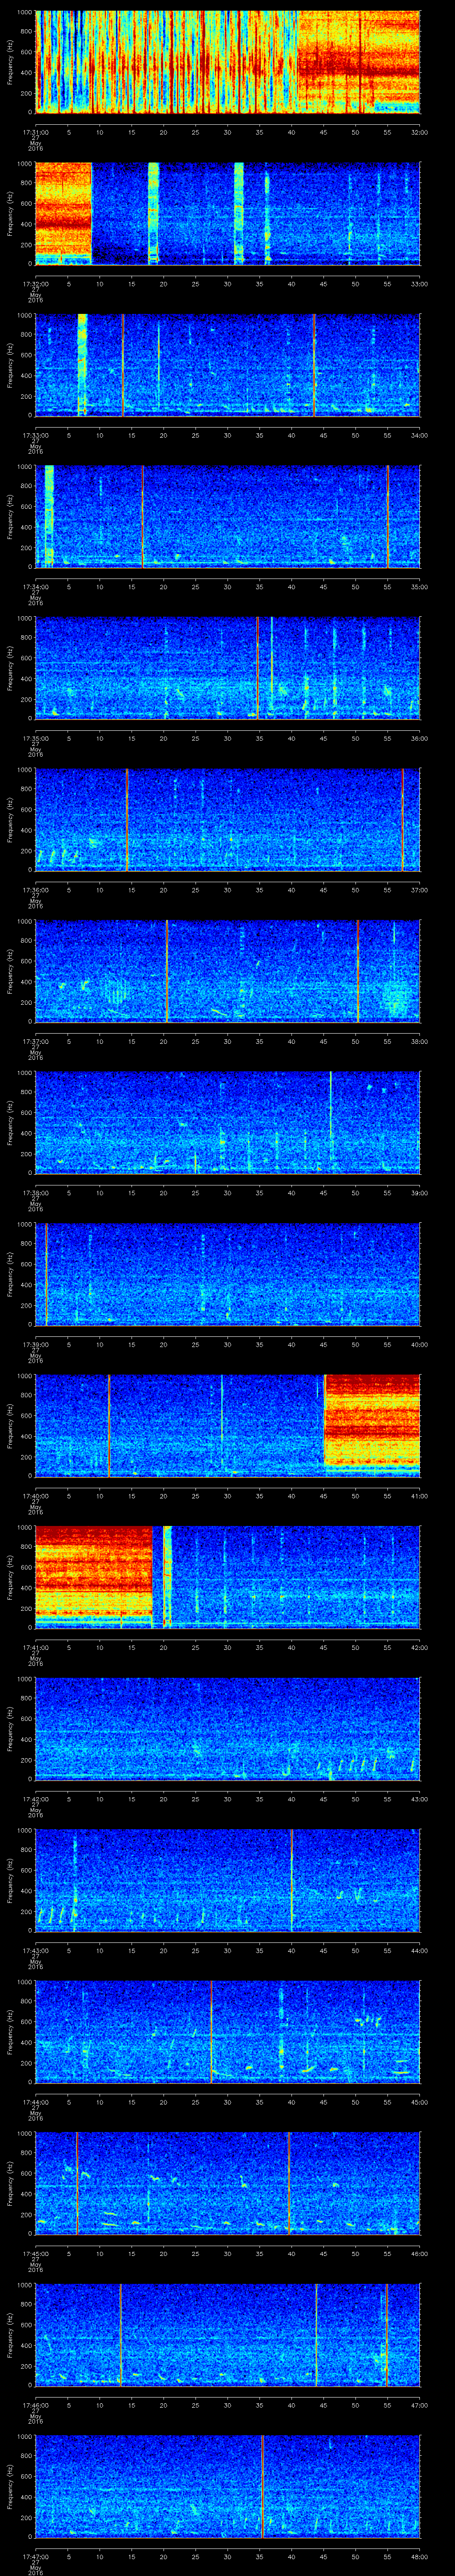Click the 17:36:00 start time label
The image size is (455, 2576).
point(36,890)
